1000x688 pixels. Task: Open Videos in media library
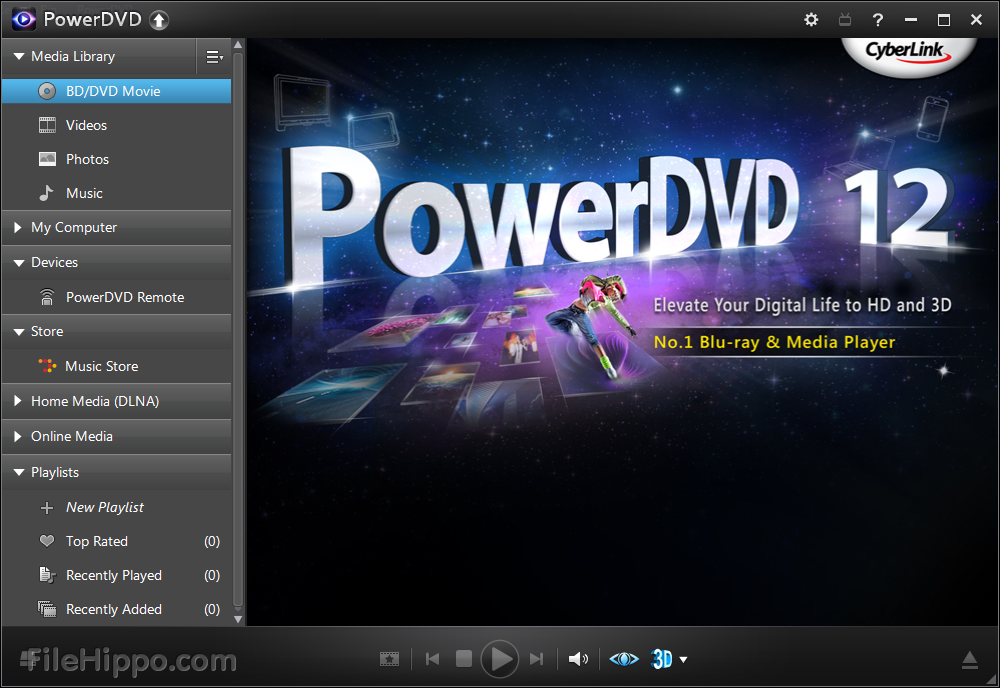(117, 125)
